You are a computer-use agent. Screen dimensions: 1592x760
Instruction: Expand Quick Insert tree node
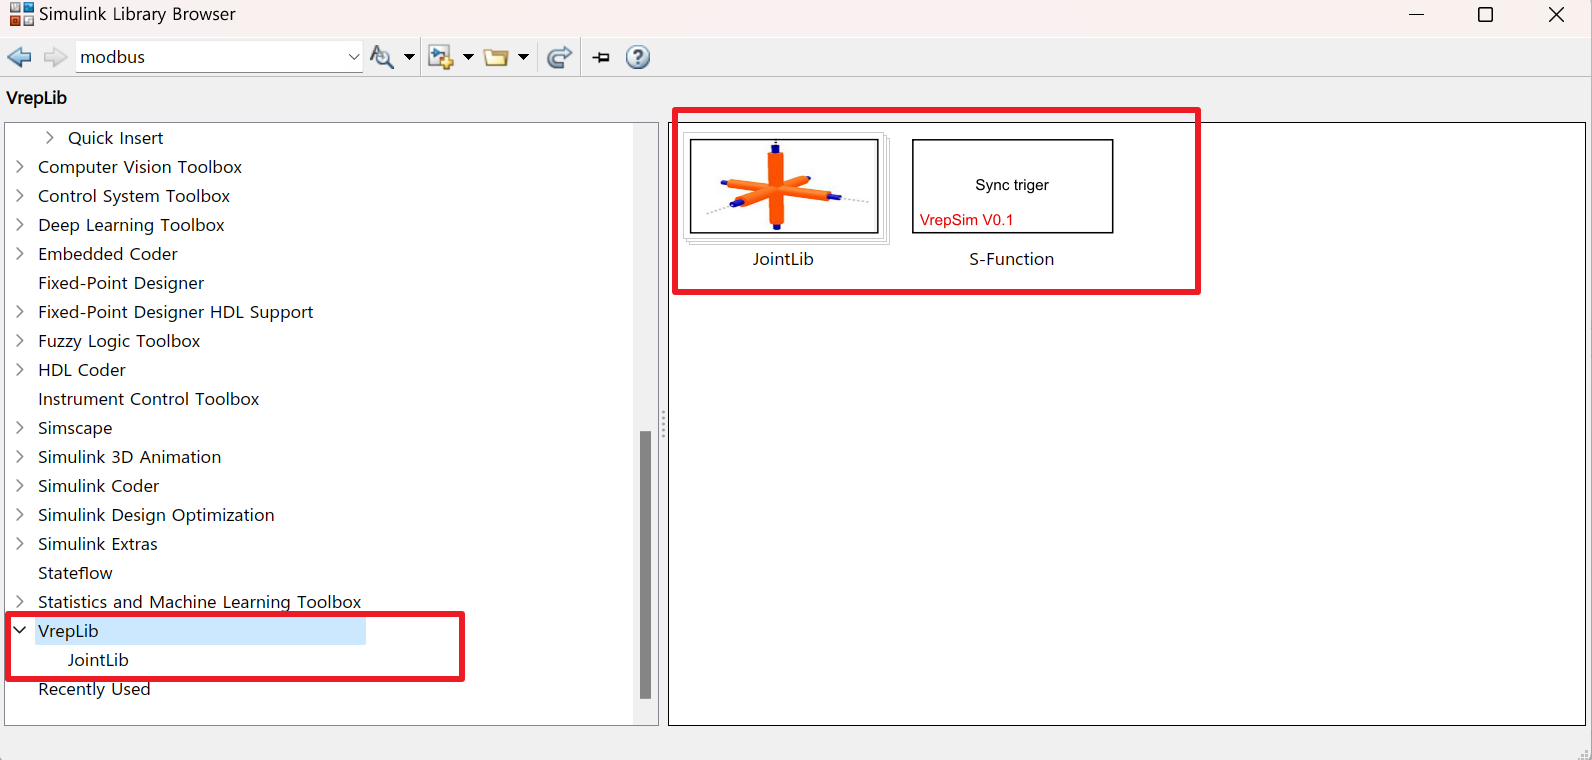(49, 138)
